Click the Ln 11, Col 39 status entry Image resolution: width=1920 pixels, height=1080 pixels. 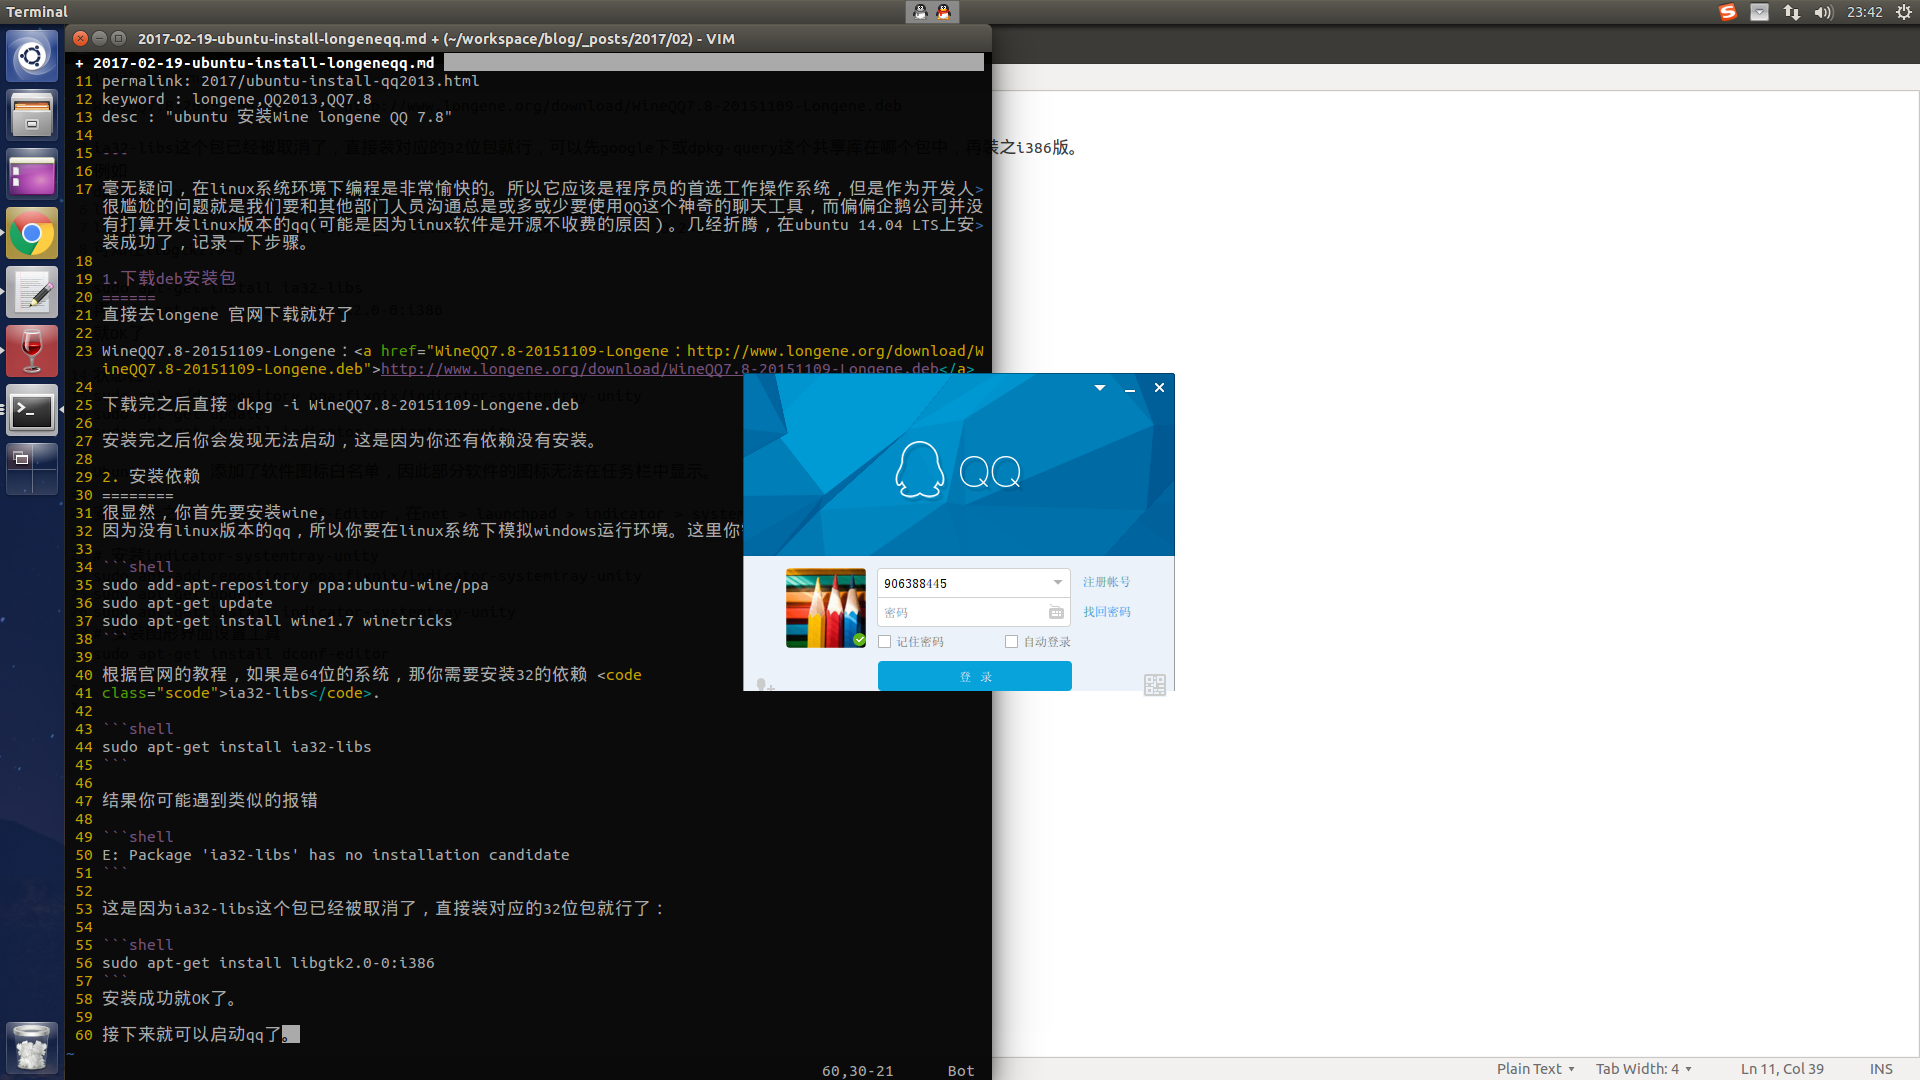1782,1069
